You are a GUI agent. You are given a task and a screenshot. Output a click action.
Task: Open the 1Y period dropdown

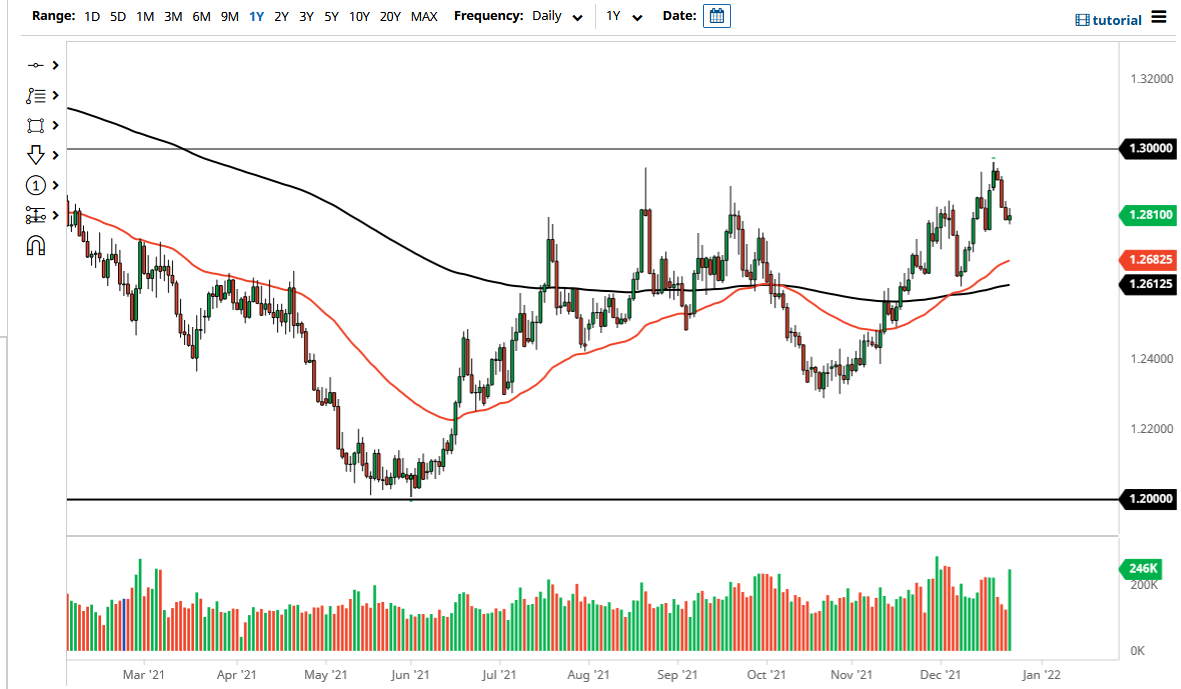click(625, 16)
